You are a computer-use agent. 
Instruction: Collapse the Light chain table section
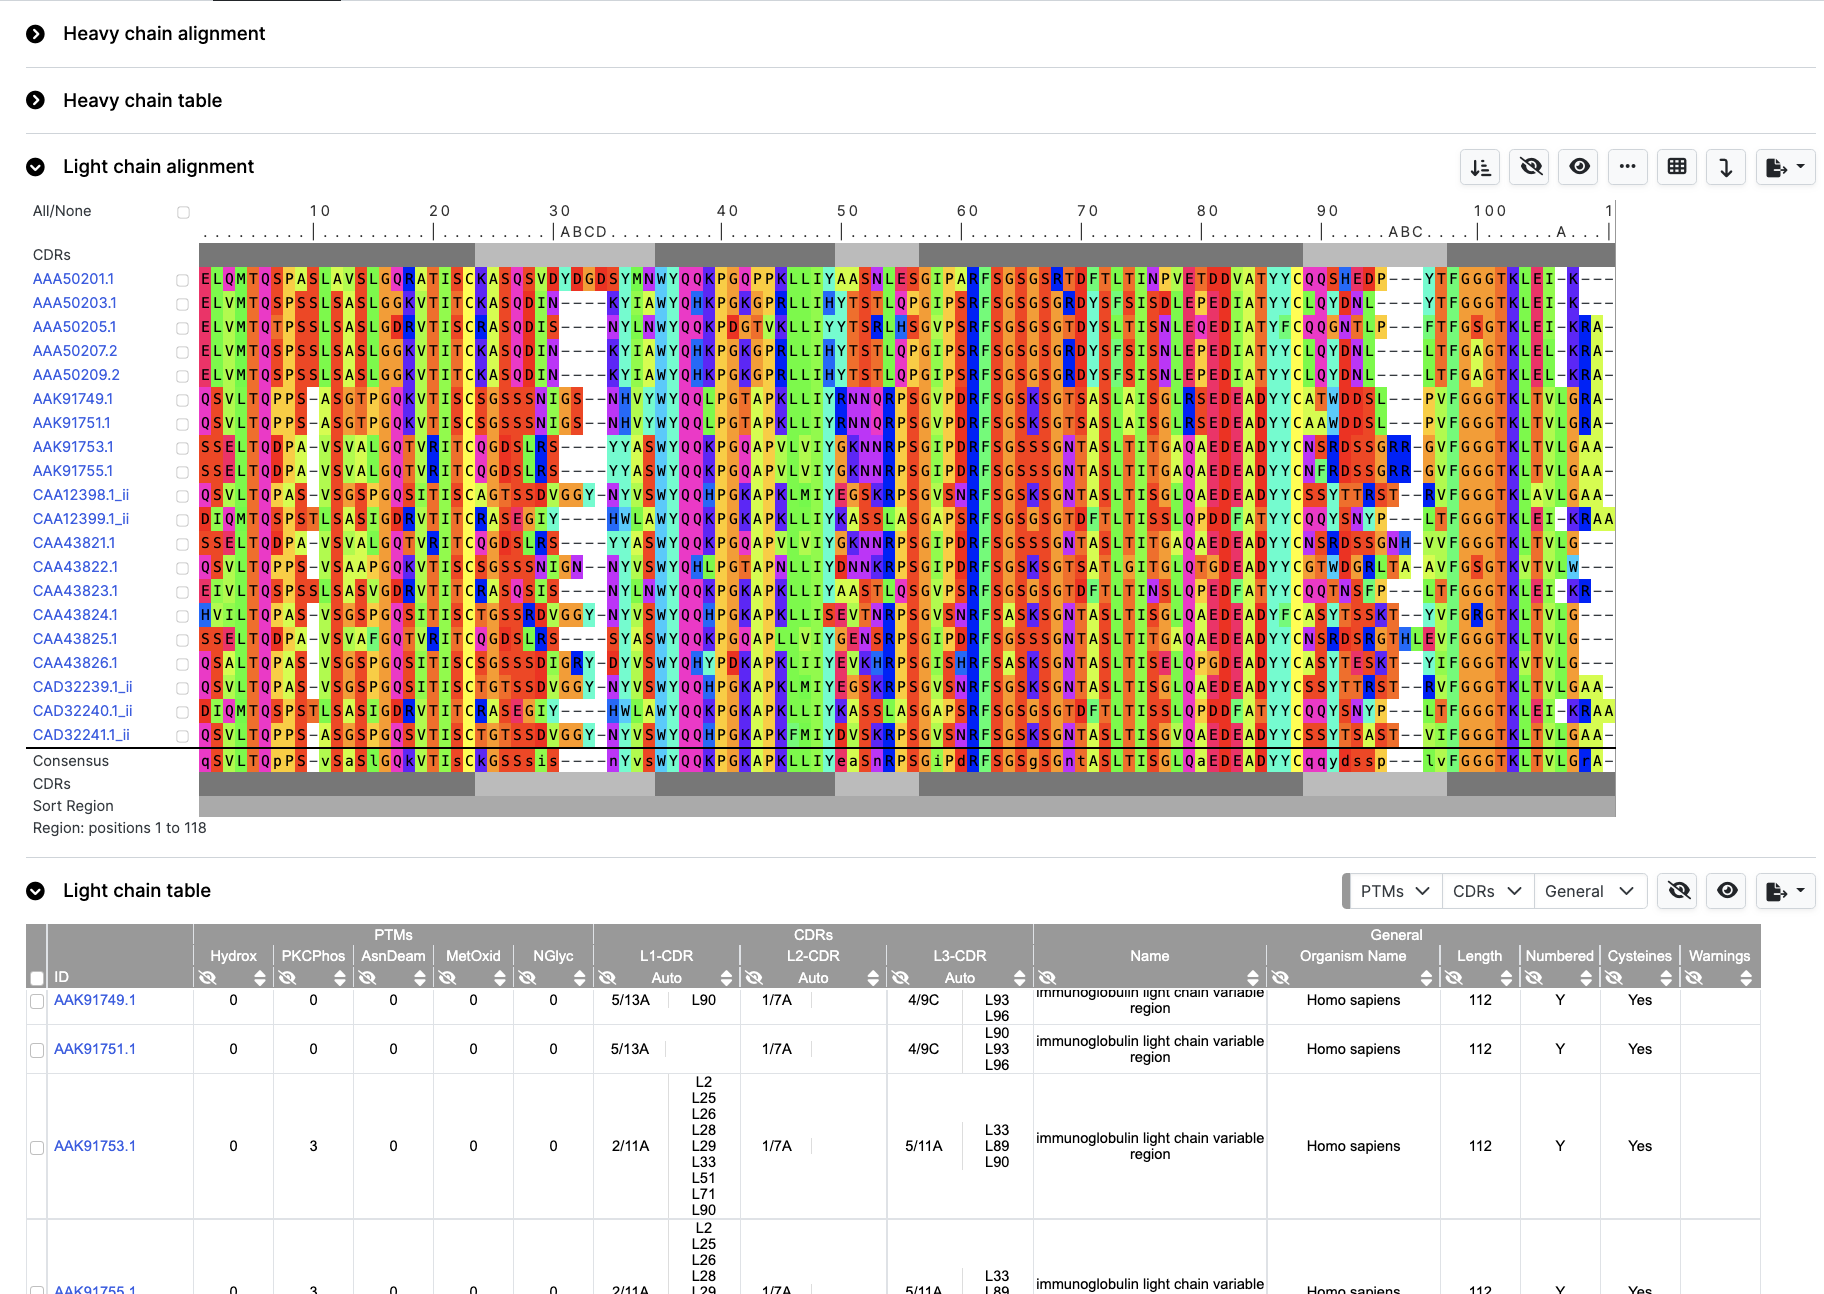[x=36, y=891]
